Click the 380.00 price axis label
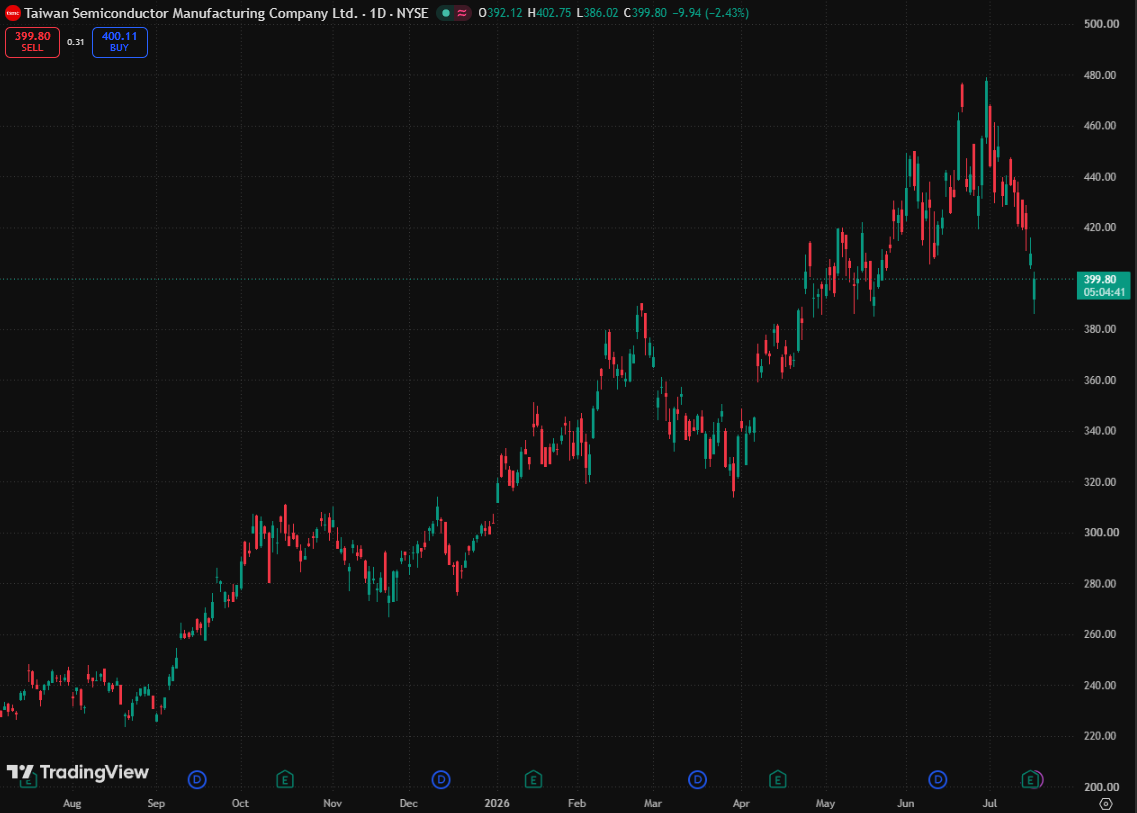Screen dimensions: 1137x813 1101,329
